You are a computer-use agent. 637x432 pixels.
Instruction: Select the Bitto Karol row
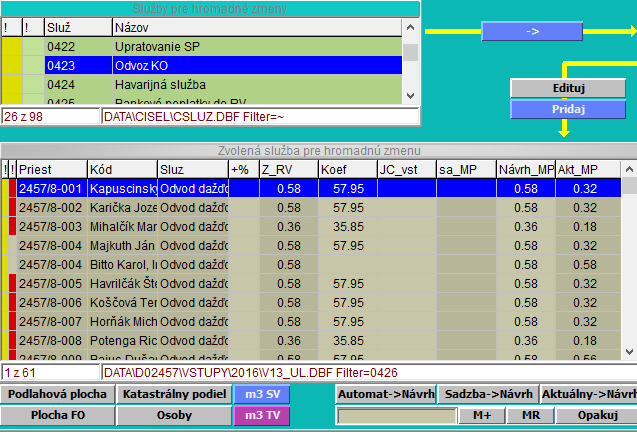(311, 265)
